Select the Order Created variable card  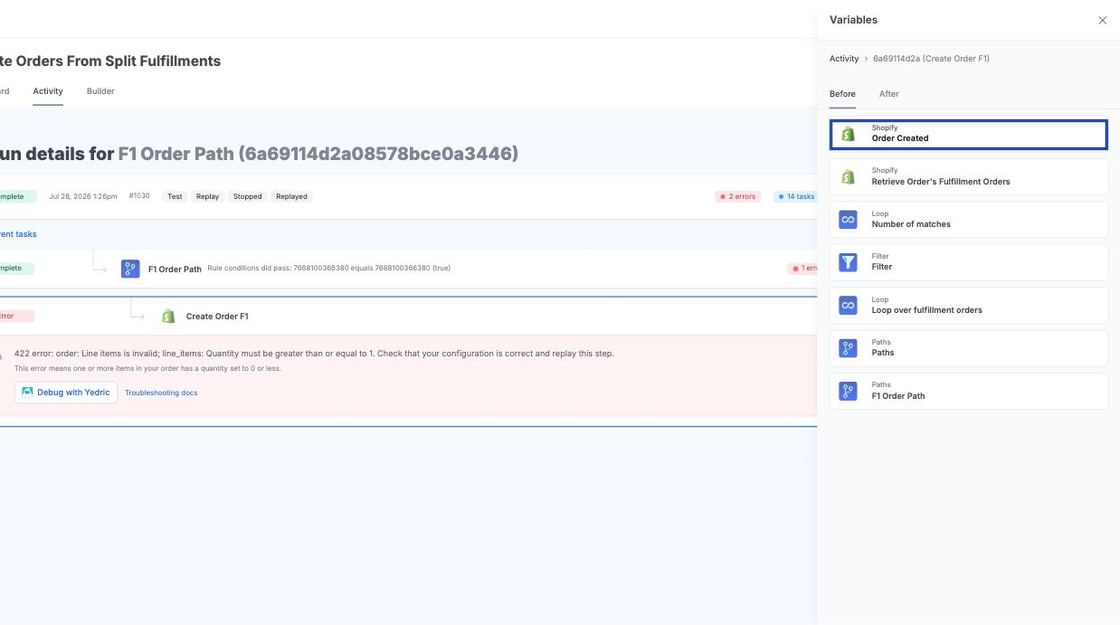tap(969, 134)
